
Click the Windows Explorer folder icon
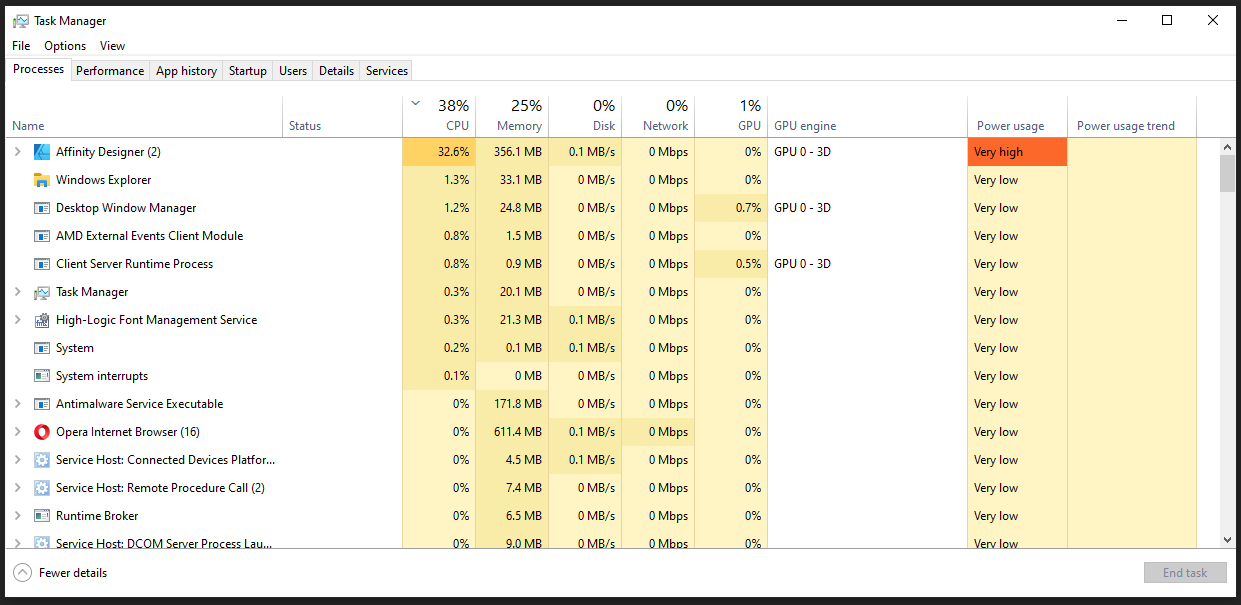pos(41,180)
